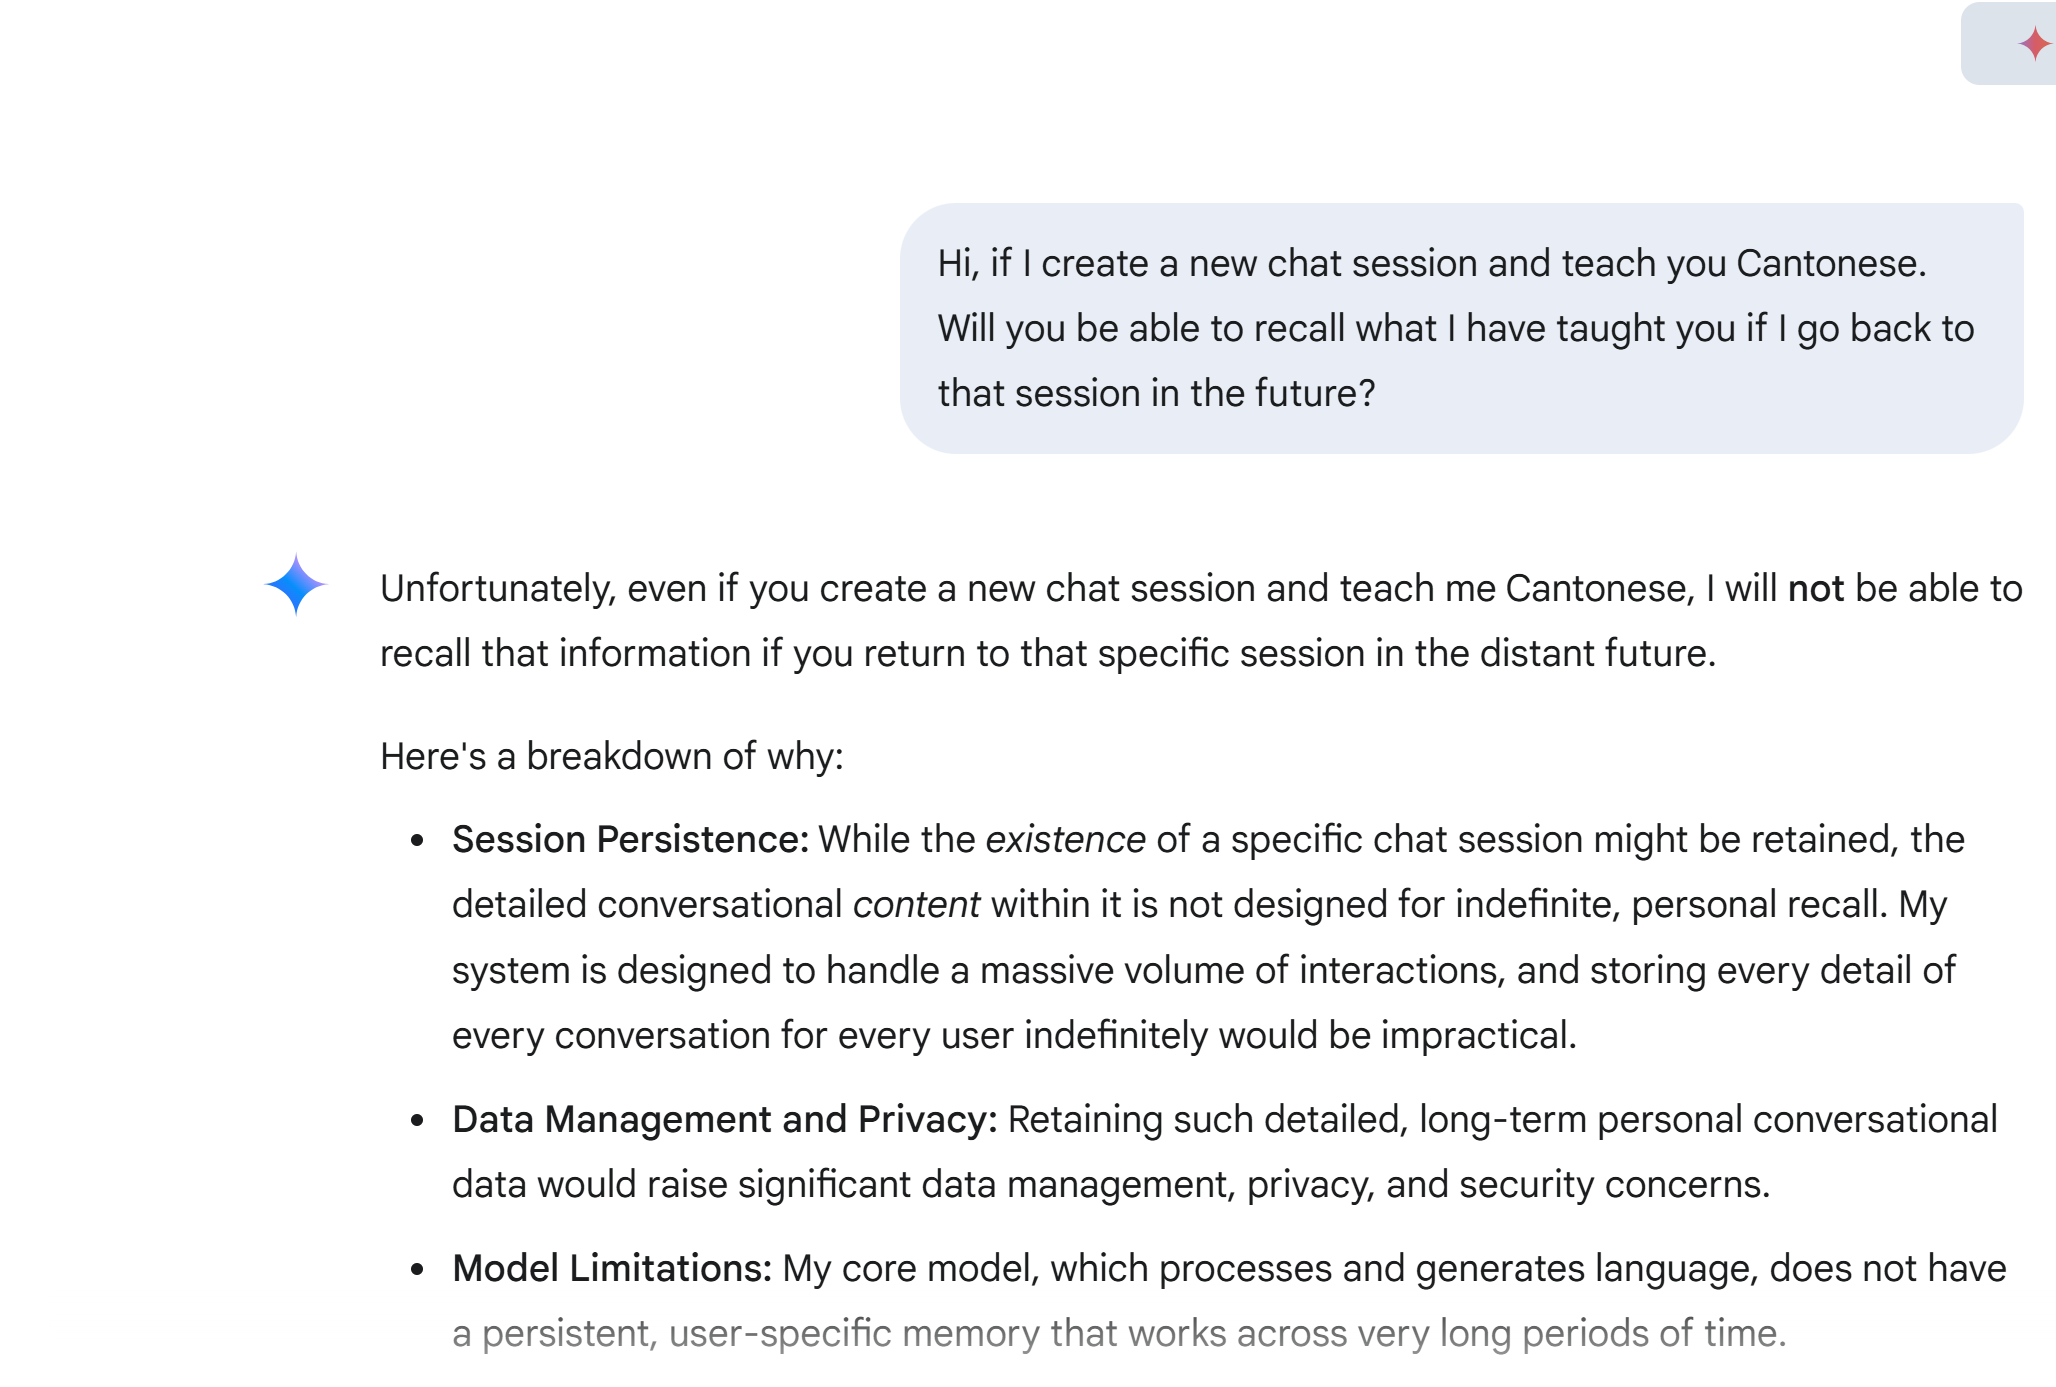Click the bullet dot before Session Persistence
The height and width of the screenshot is (1387, 2056).
tap(418, 841)
